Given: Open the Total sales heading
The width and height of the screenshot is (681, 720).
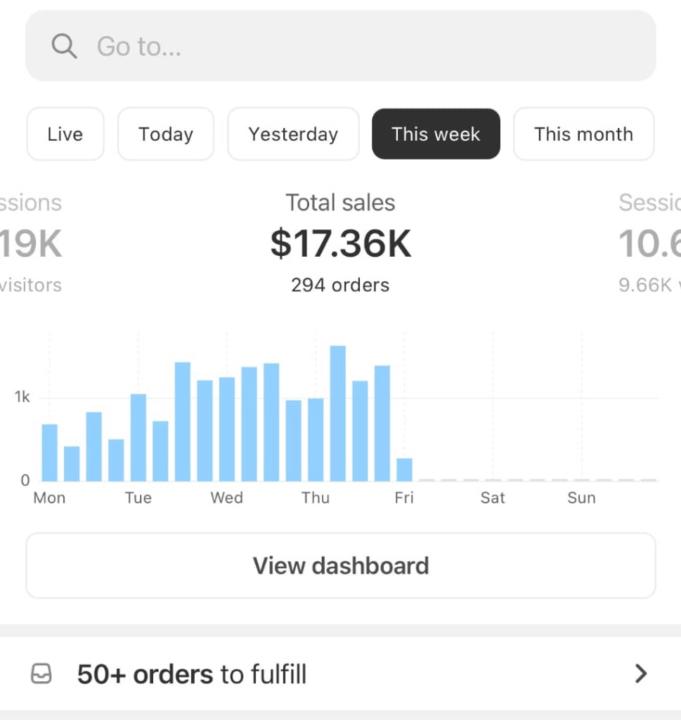Looking at the screenshot, I should (x=340, y=203).
